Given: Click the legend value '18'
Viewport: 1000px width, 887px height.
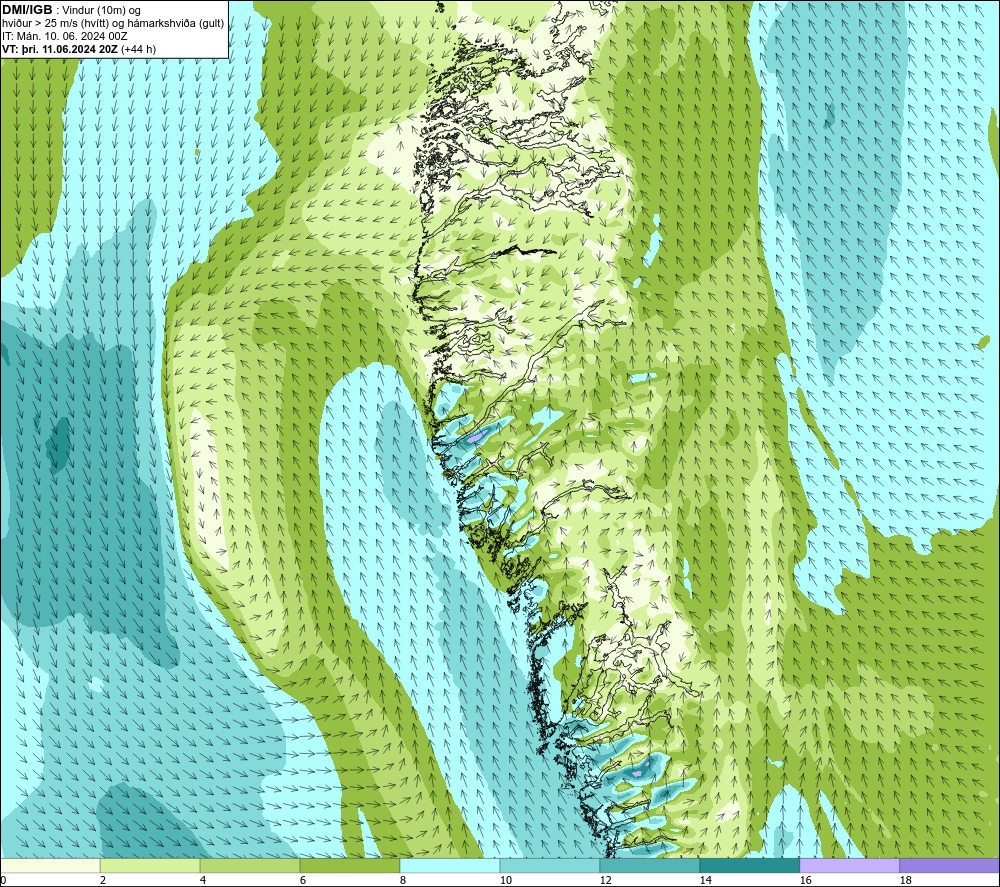Looking at the screenshot, I should [905, 881].
